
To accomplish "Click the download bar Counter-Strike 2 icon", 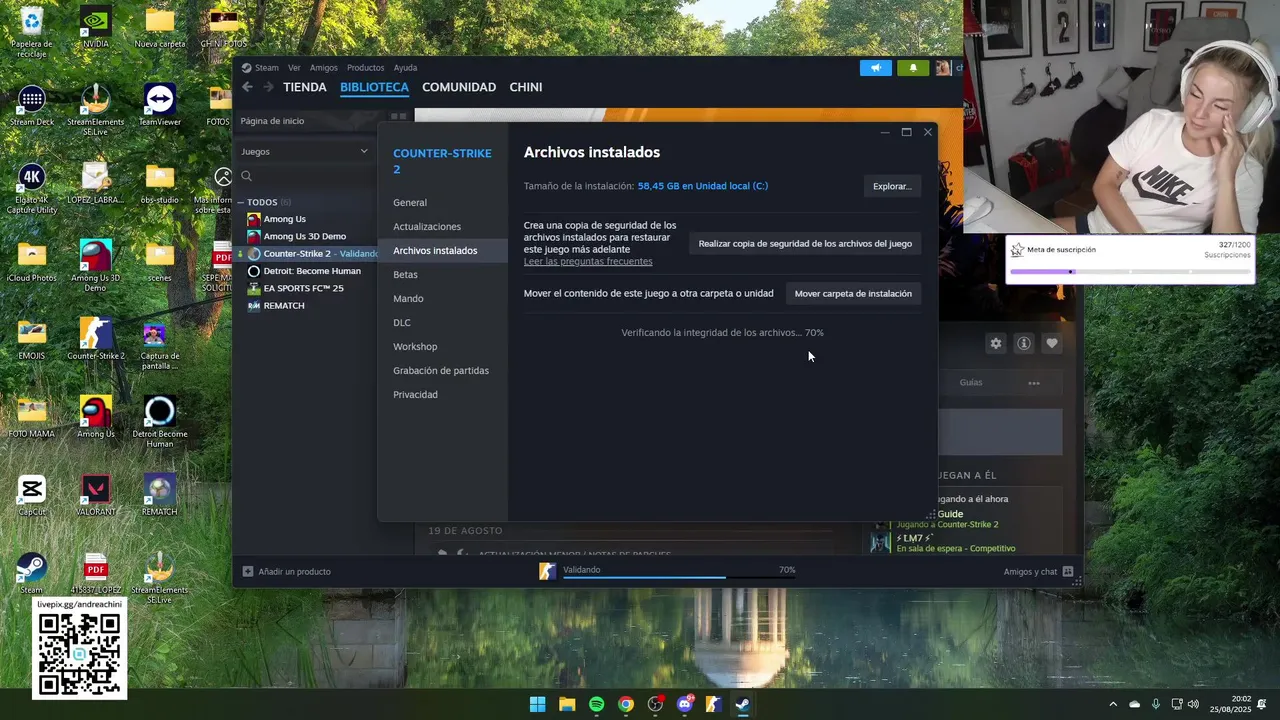I will (547, 571).
